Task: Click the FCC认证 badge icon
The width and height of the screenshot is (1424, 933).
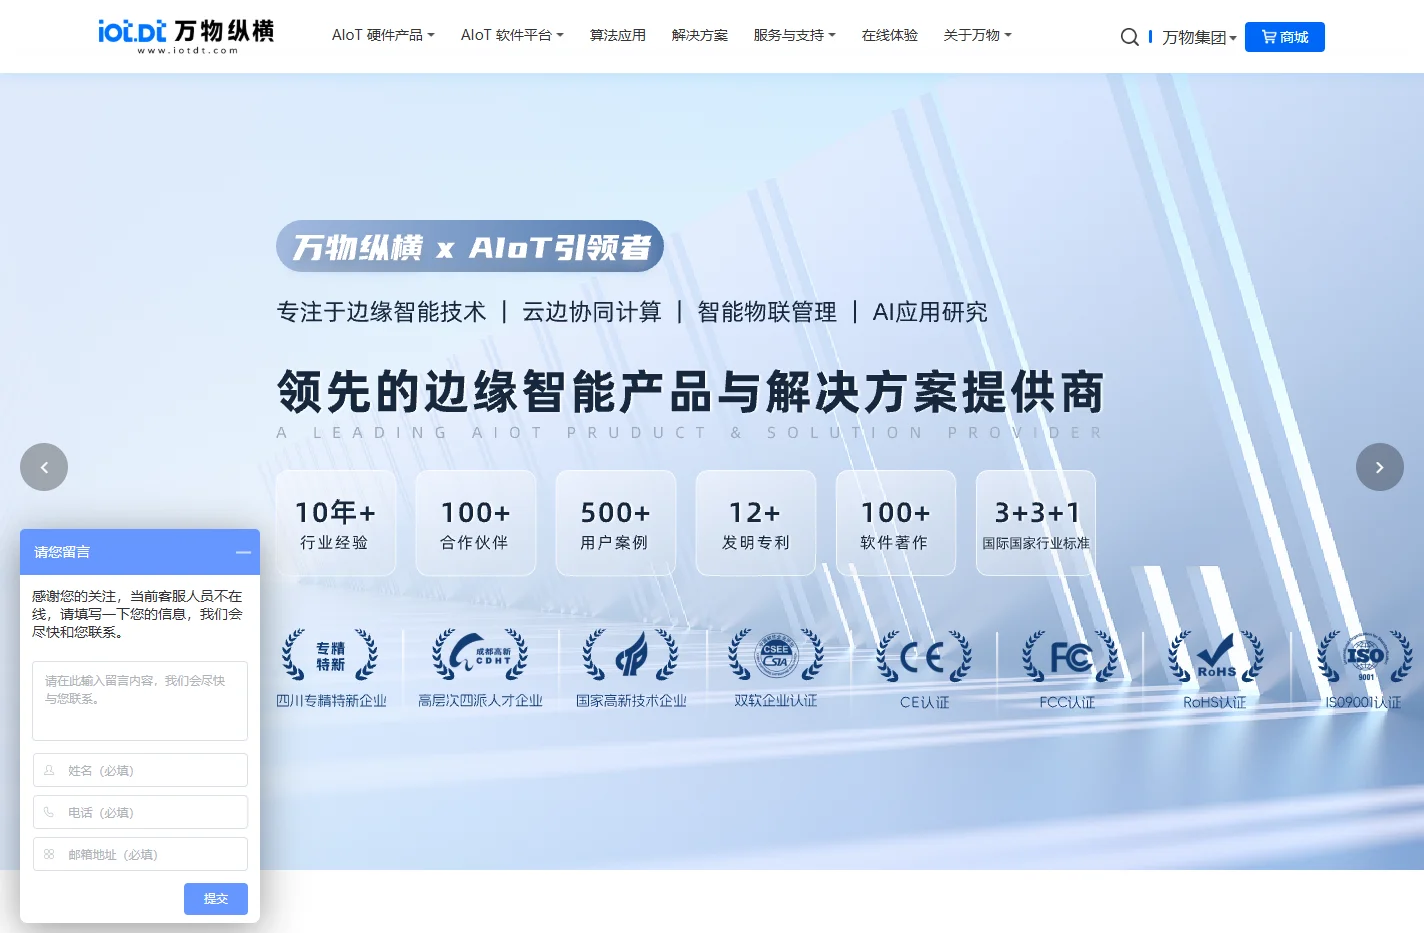Action: [x=1068, y=657]
